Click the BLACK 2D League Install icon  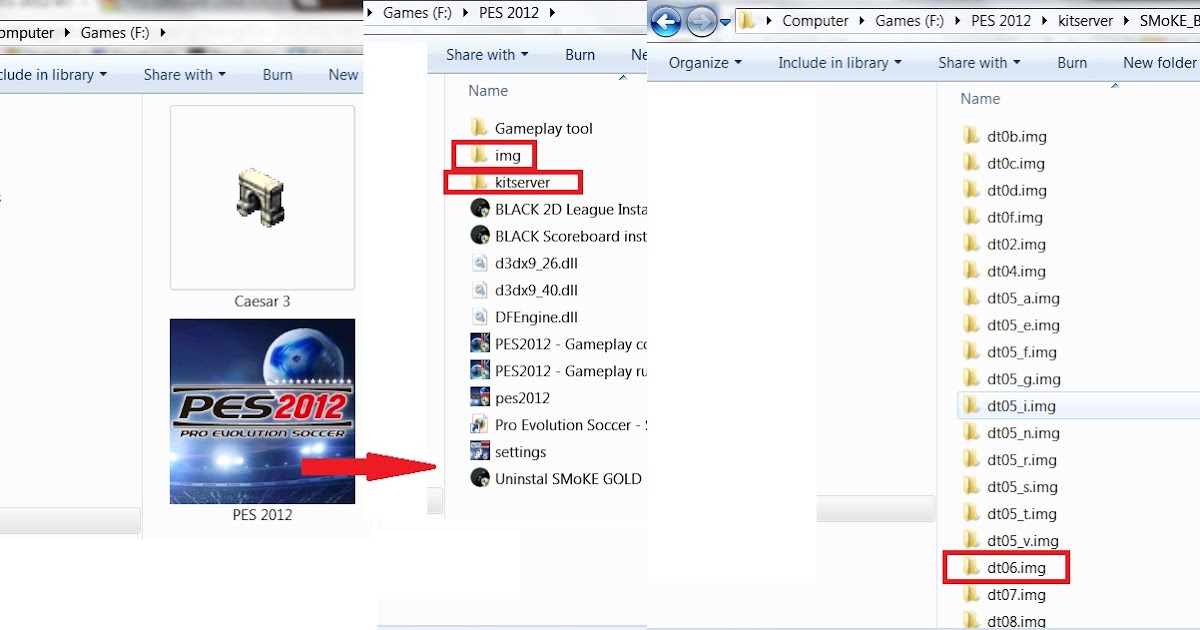tap(479, 209)
